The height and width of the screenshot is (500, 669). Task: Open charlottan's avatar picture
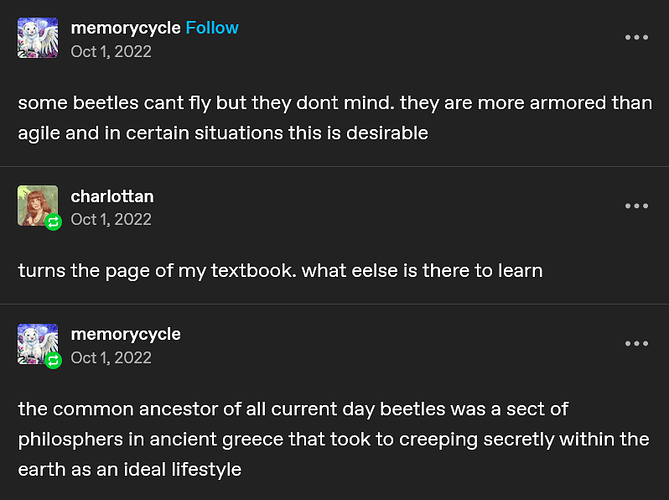(38, 206)
